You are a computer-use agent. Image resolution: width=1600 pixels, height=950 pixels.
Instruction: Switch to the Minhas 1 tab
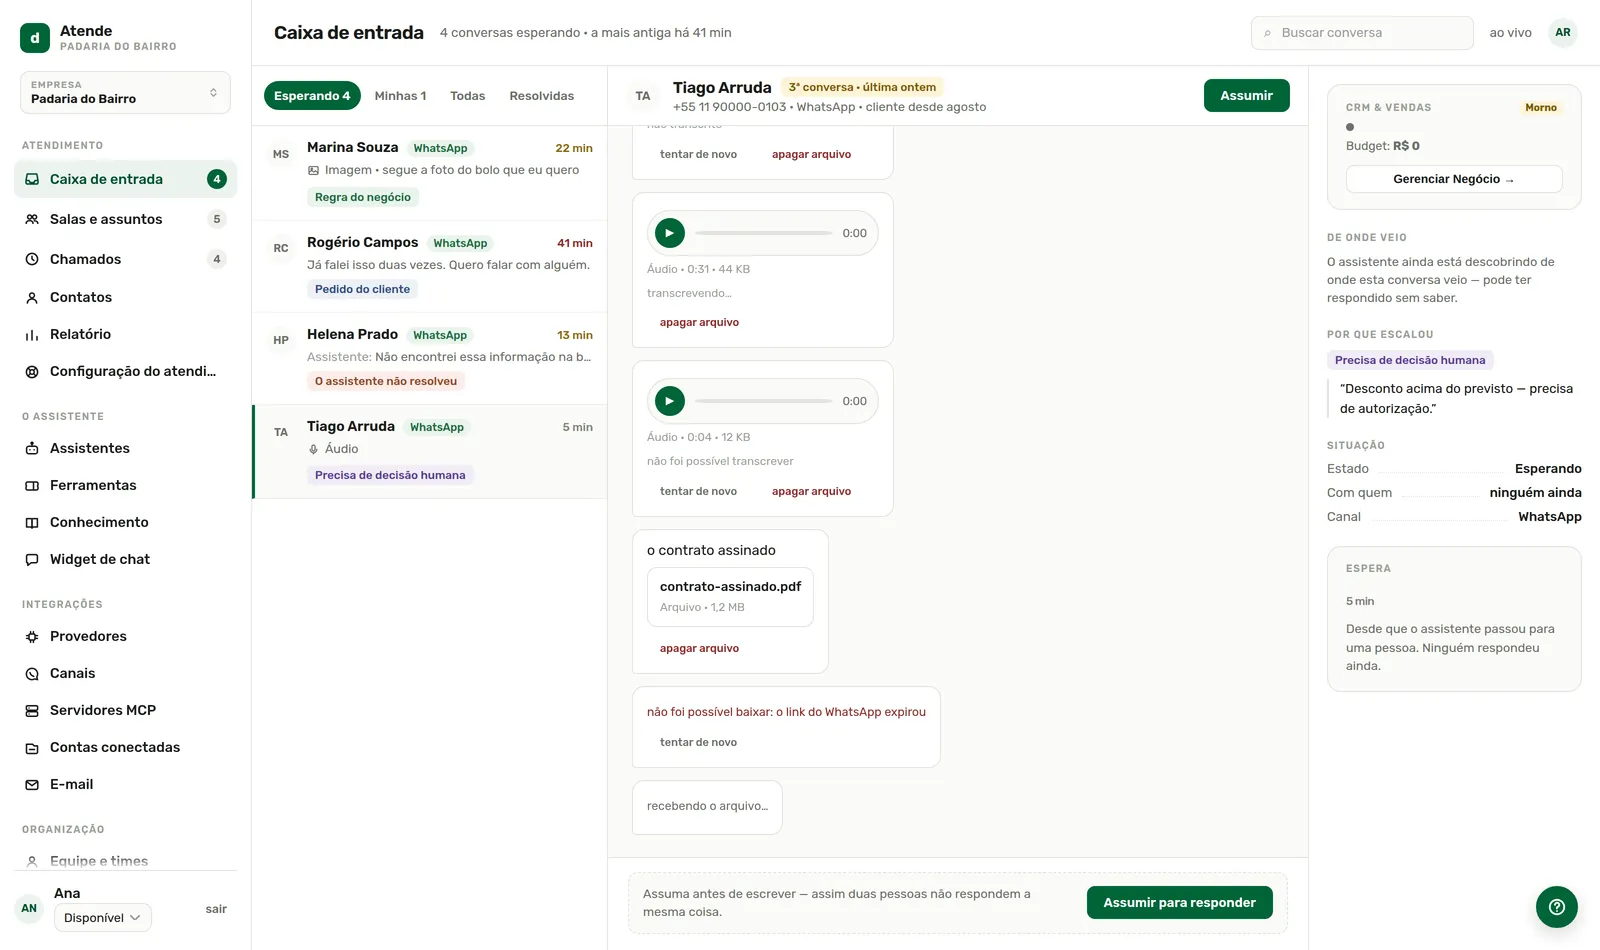click(400, 96)
